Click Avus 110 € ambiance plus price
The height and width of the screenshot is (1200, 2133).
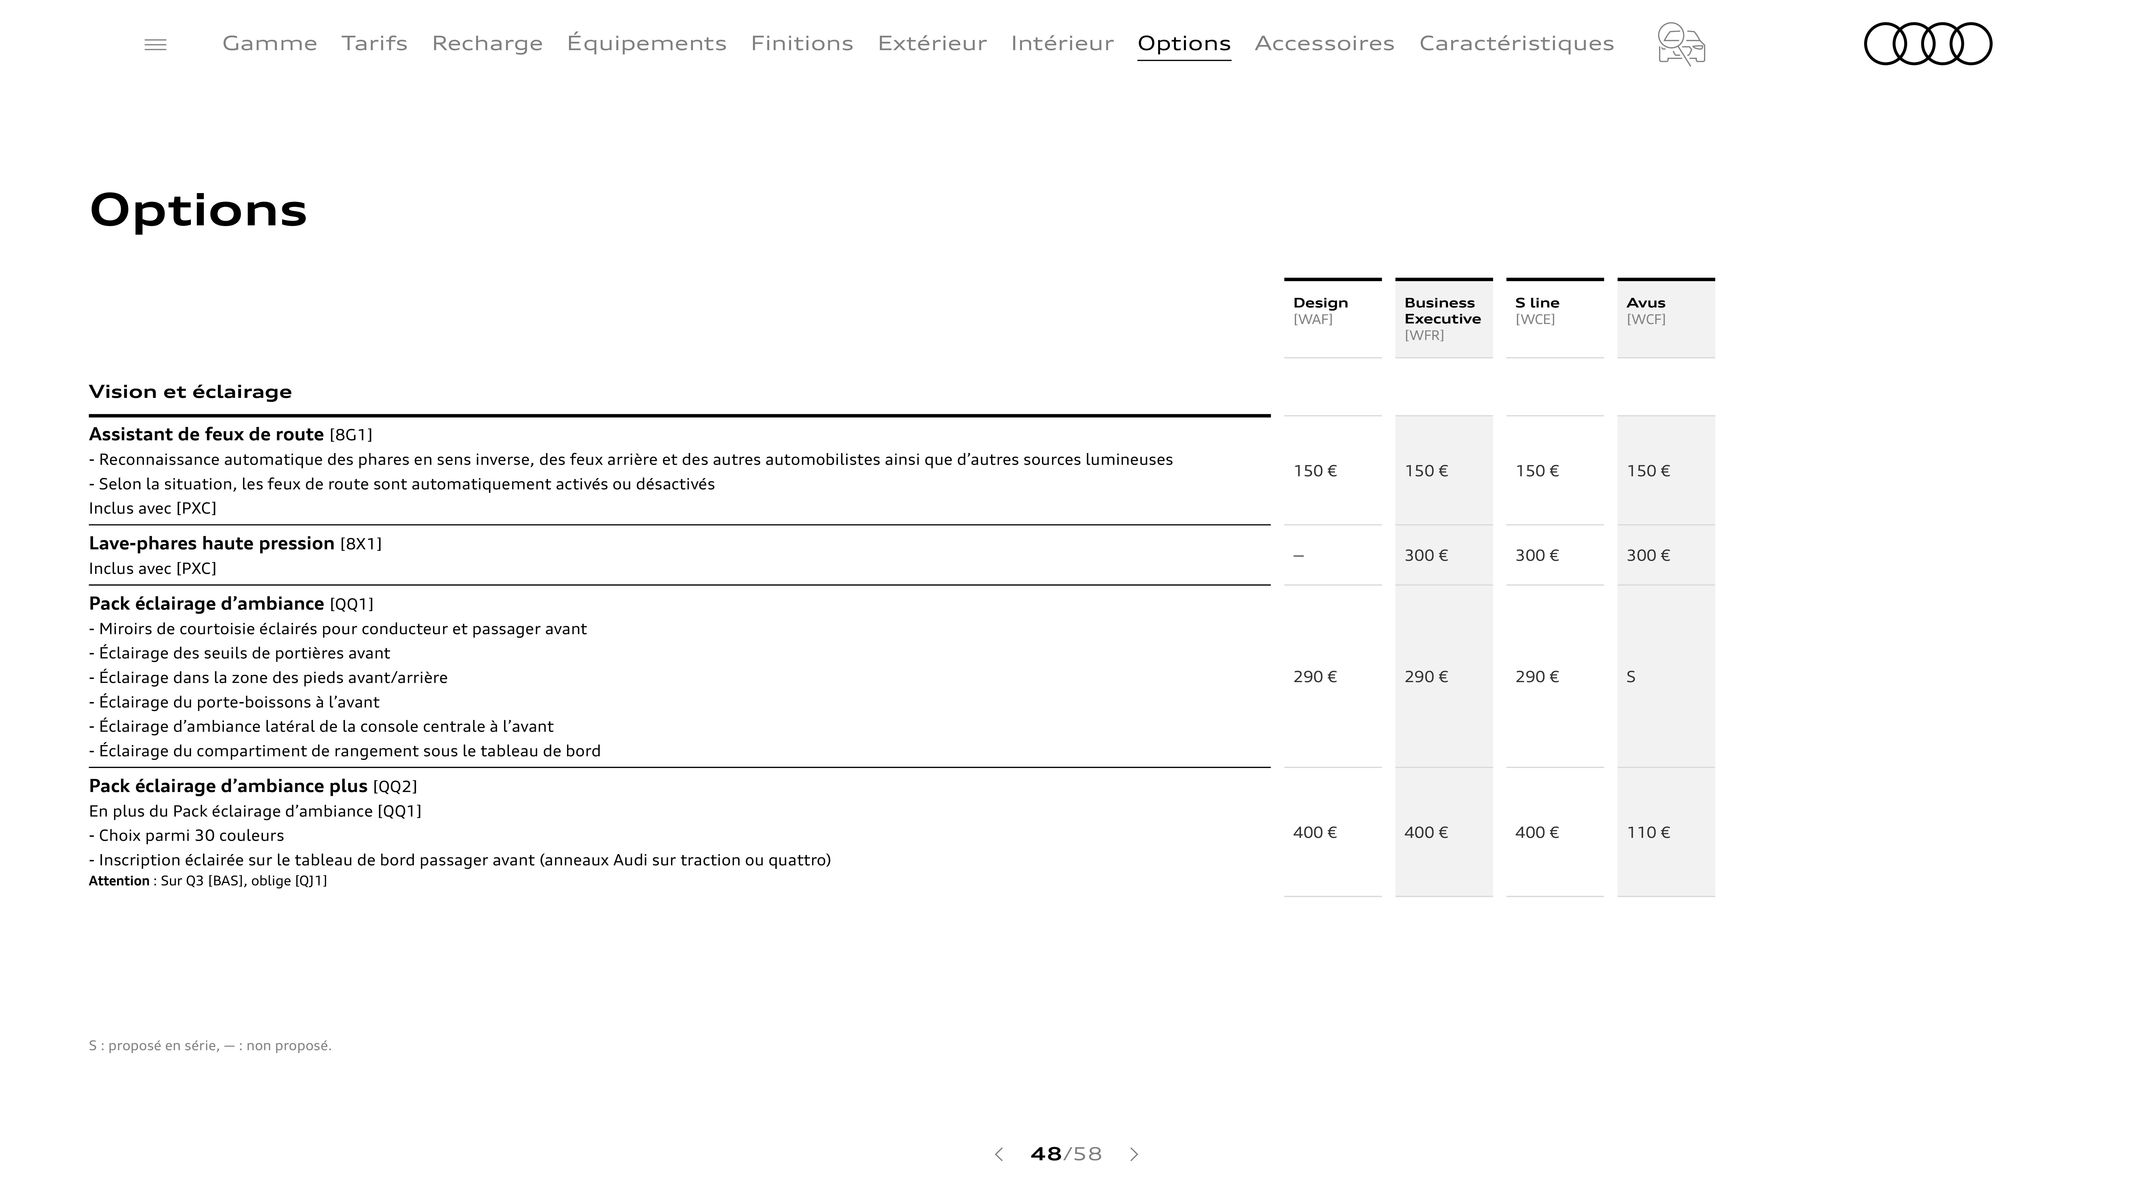pyautogui.click(x=1648, y=832)
